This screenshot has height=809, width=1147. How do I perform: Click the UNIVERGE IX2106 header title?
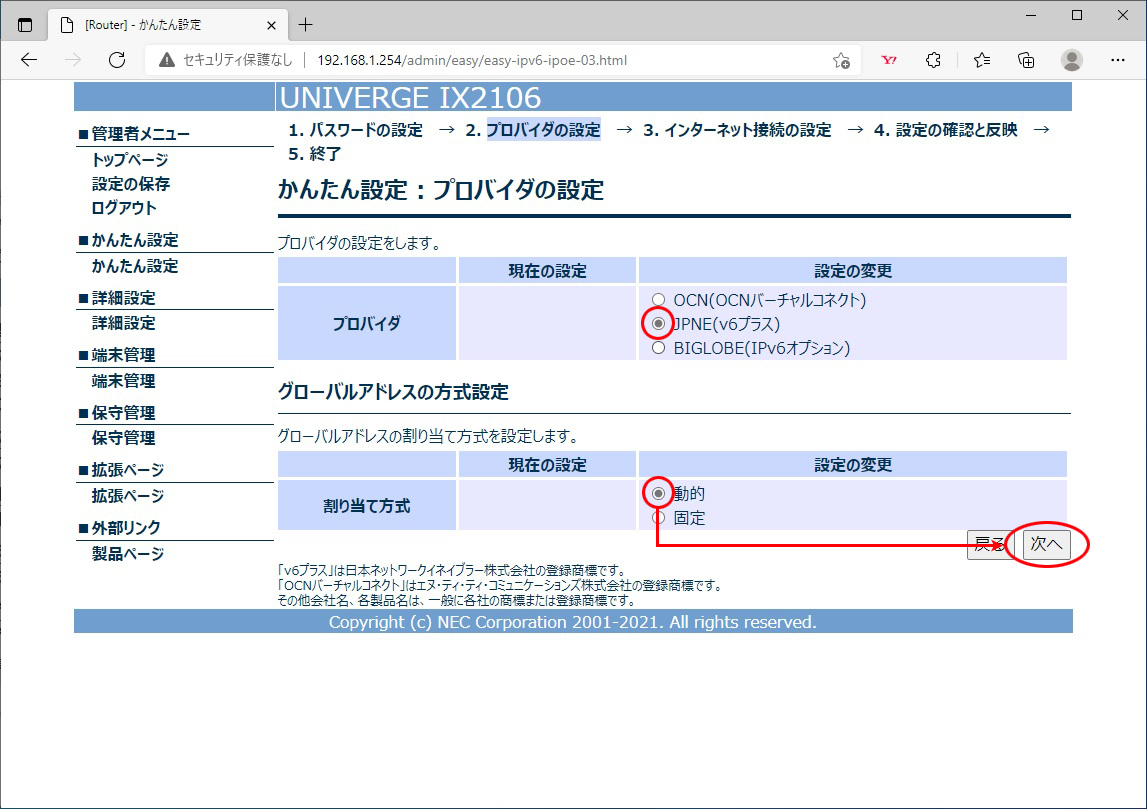(410, 97)
